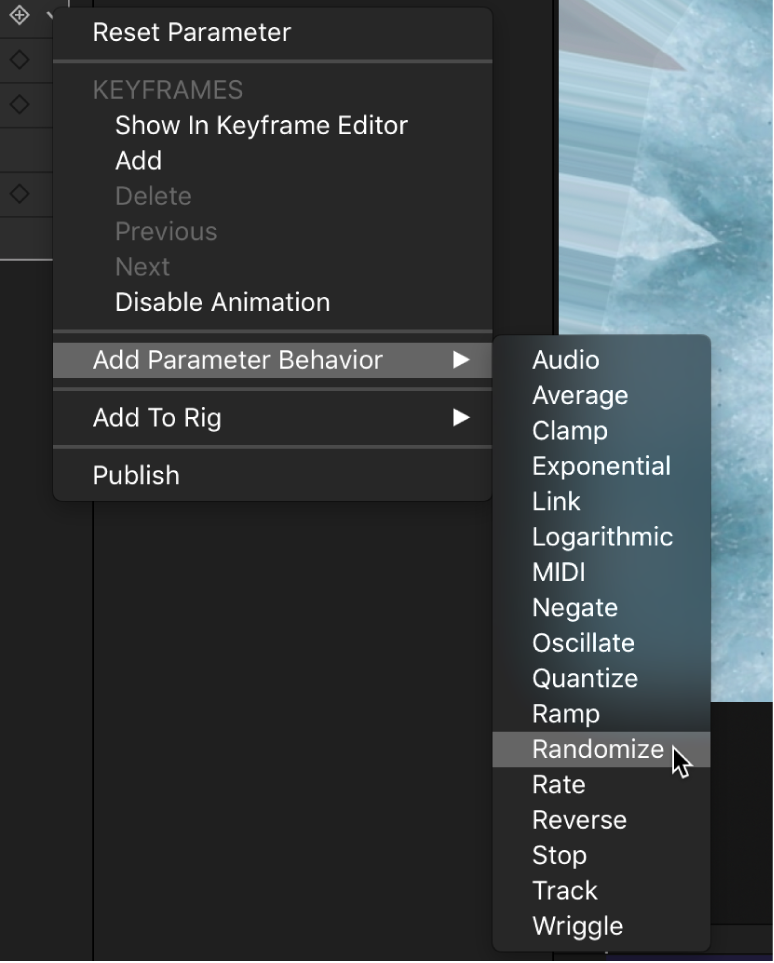Pick the Link parameter behavior
This screenshot has height=963, width=774.
pyautogui.click(x=556, y=501)
